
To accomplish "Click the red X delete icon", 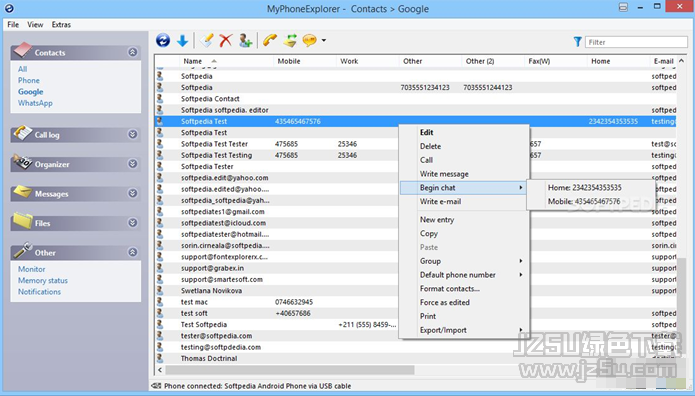I will 226,40.
